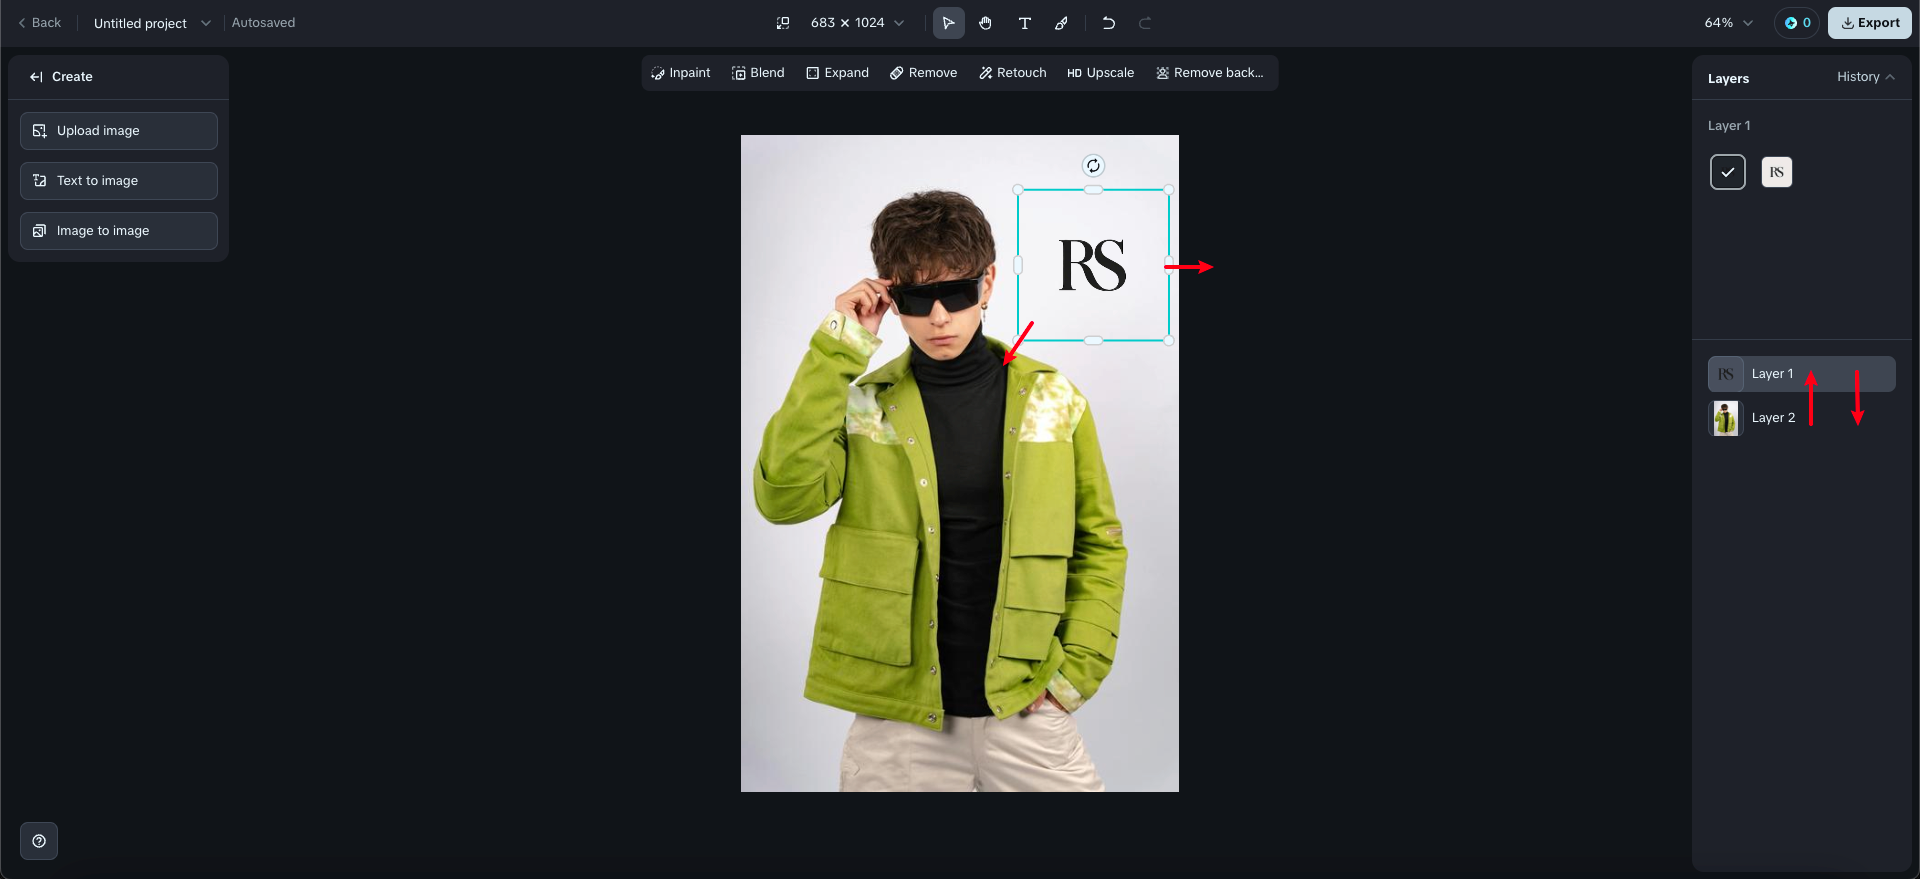Go Back to the previous page
This screenshot has height=879, width=1920.
tap(39, 23)
